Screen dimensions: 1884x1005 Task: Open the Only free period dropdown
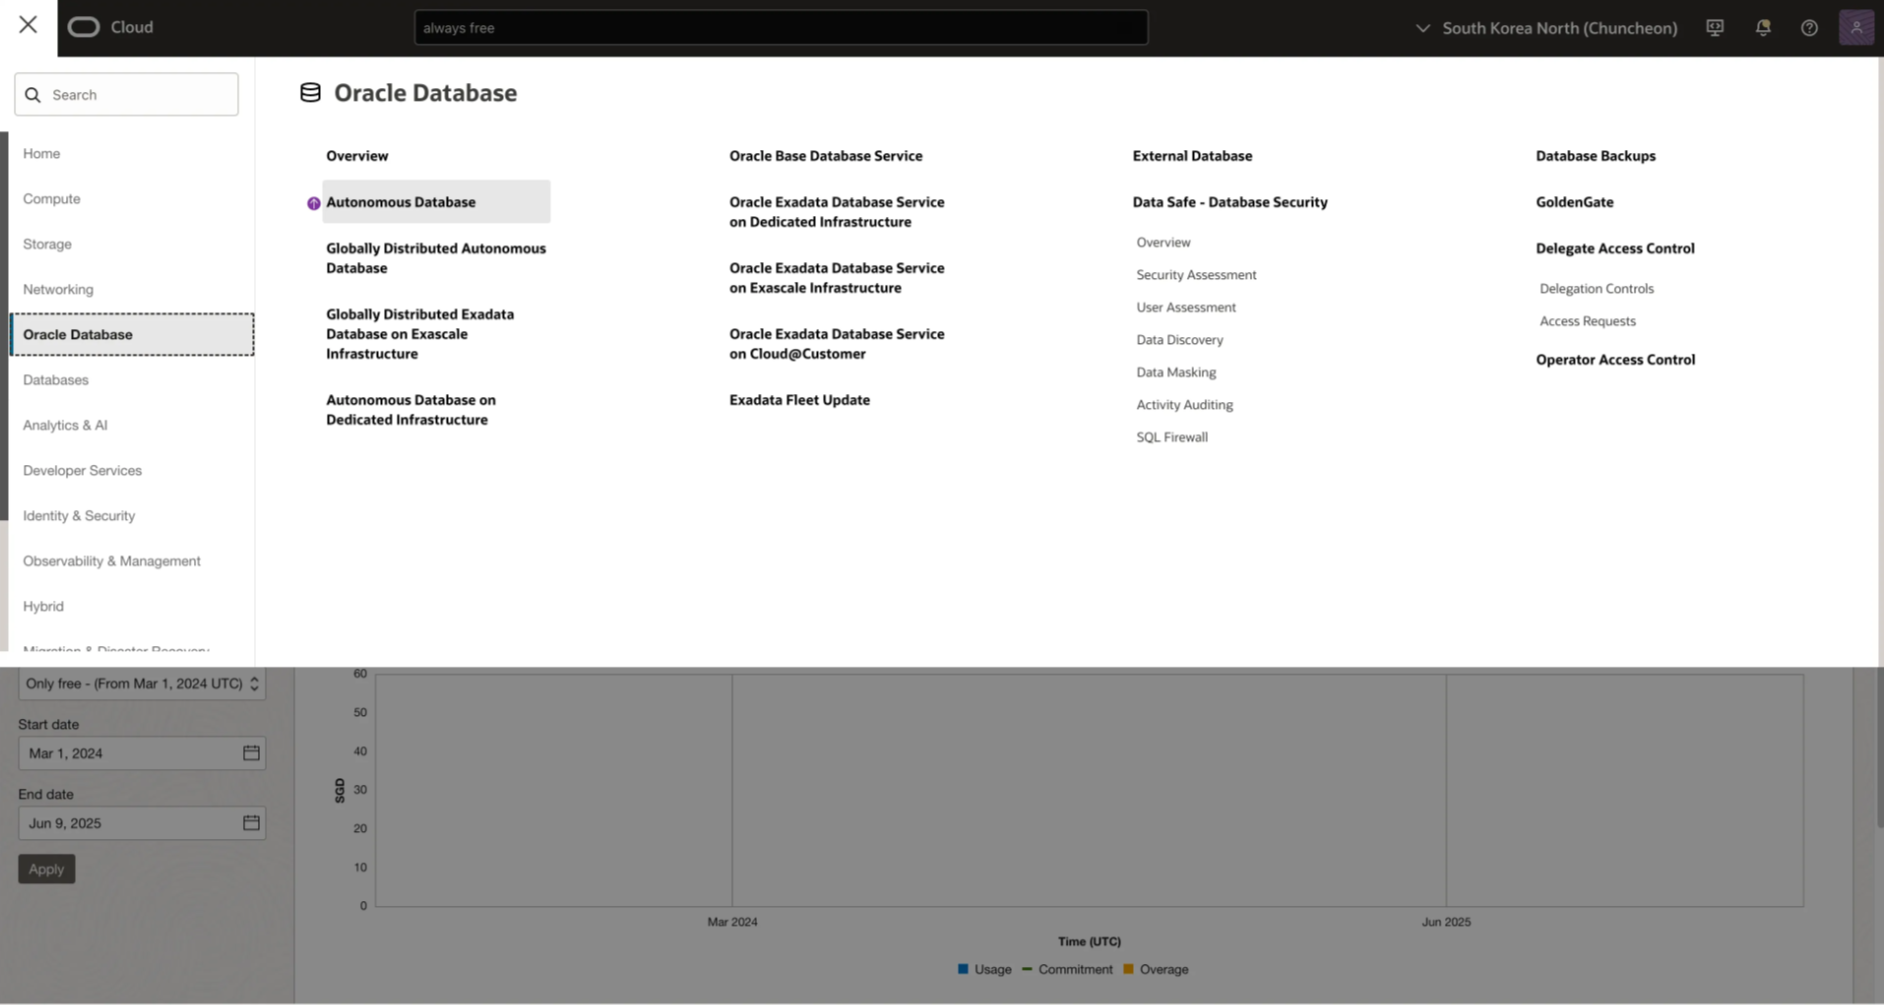[142, 684]
